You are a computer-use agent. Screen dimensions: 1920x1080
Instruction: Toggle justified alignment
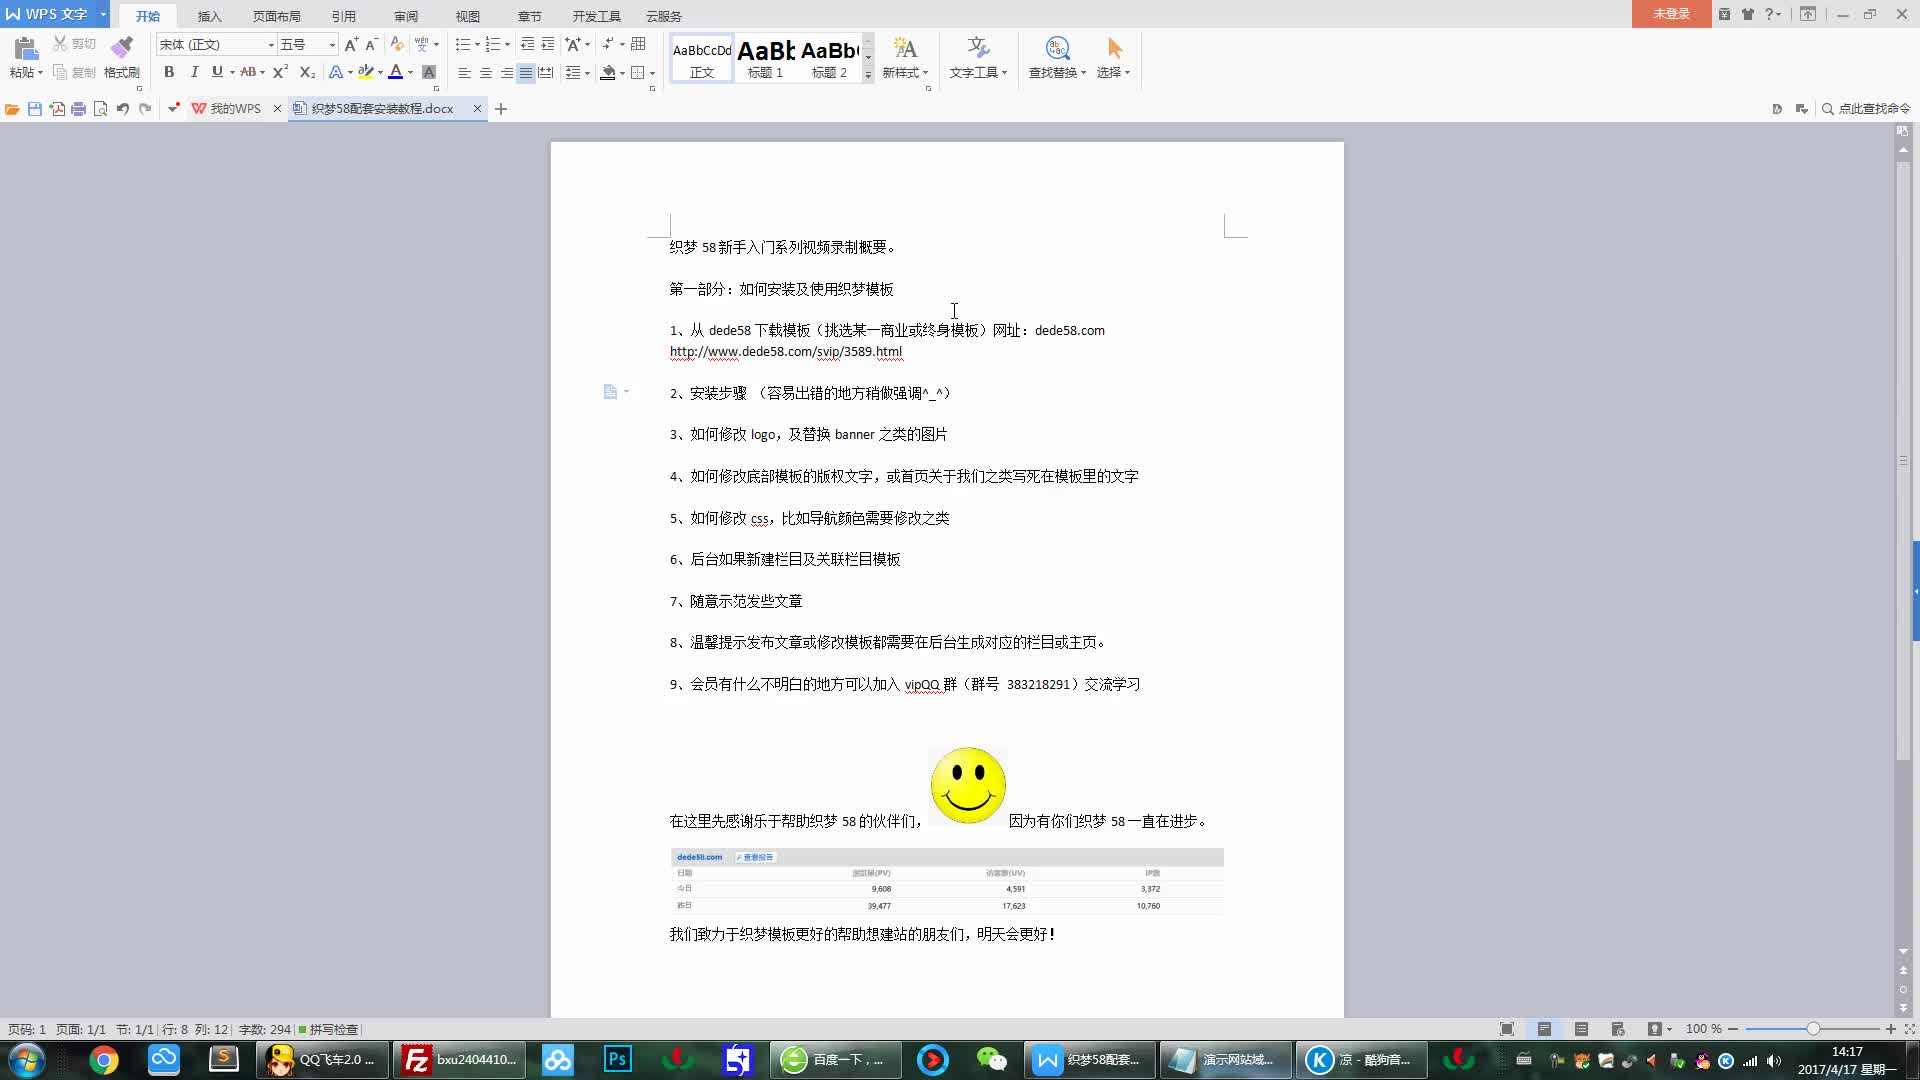coord(526,73)
